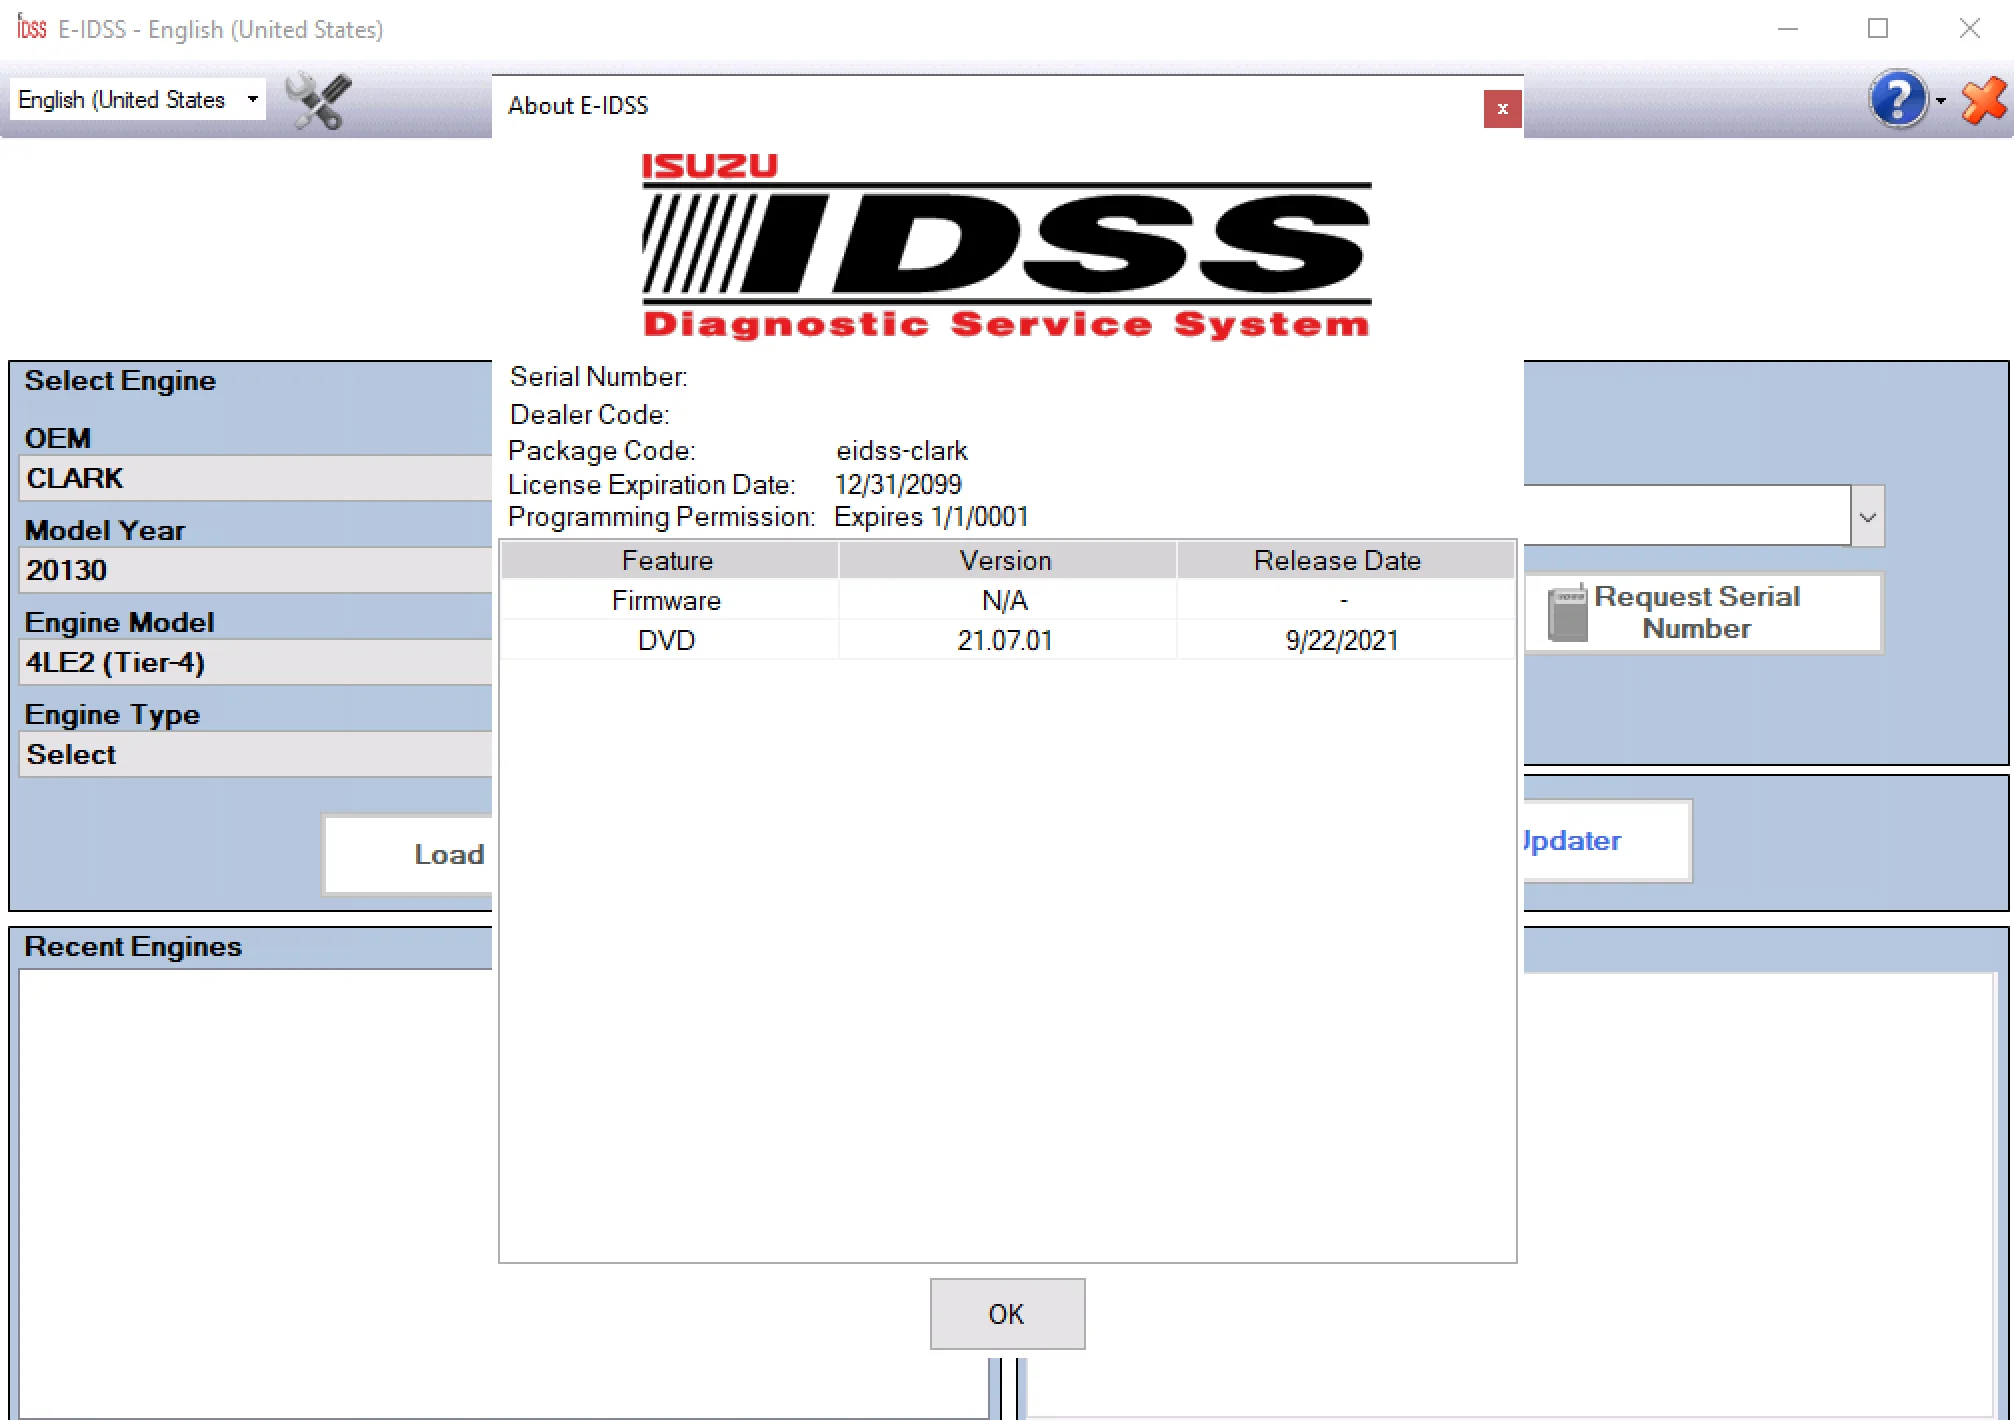
Task: Open the blue help question mark
Action: tap(1897, 99)
